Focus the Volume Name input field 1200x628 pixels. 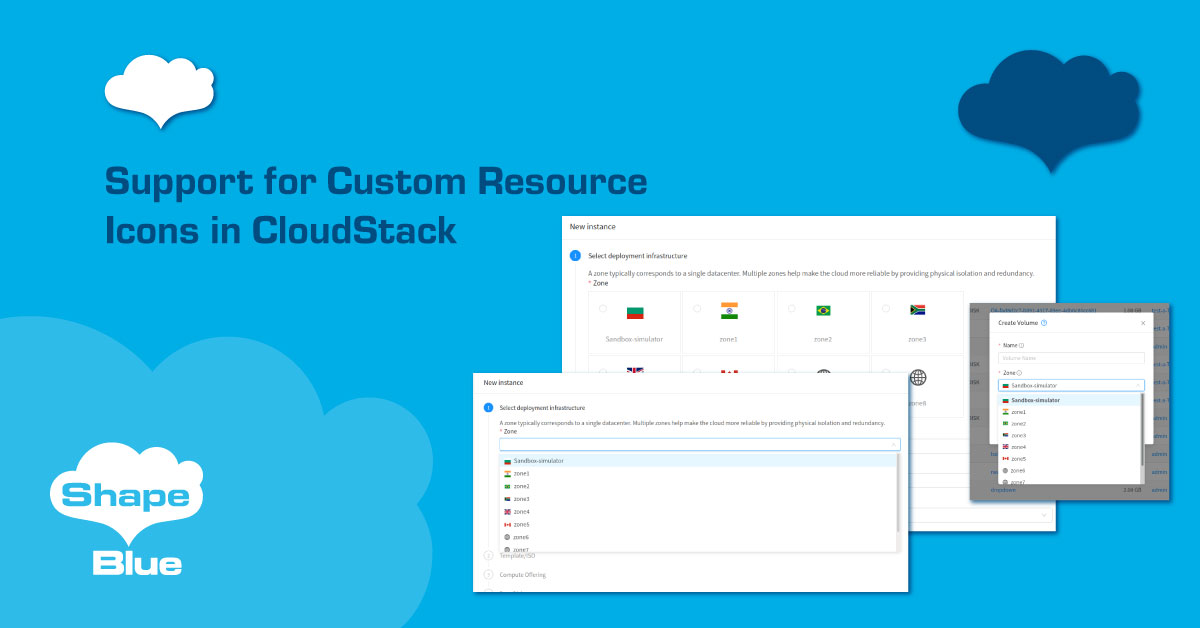point(1071,357)
